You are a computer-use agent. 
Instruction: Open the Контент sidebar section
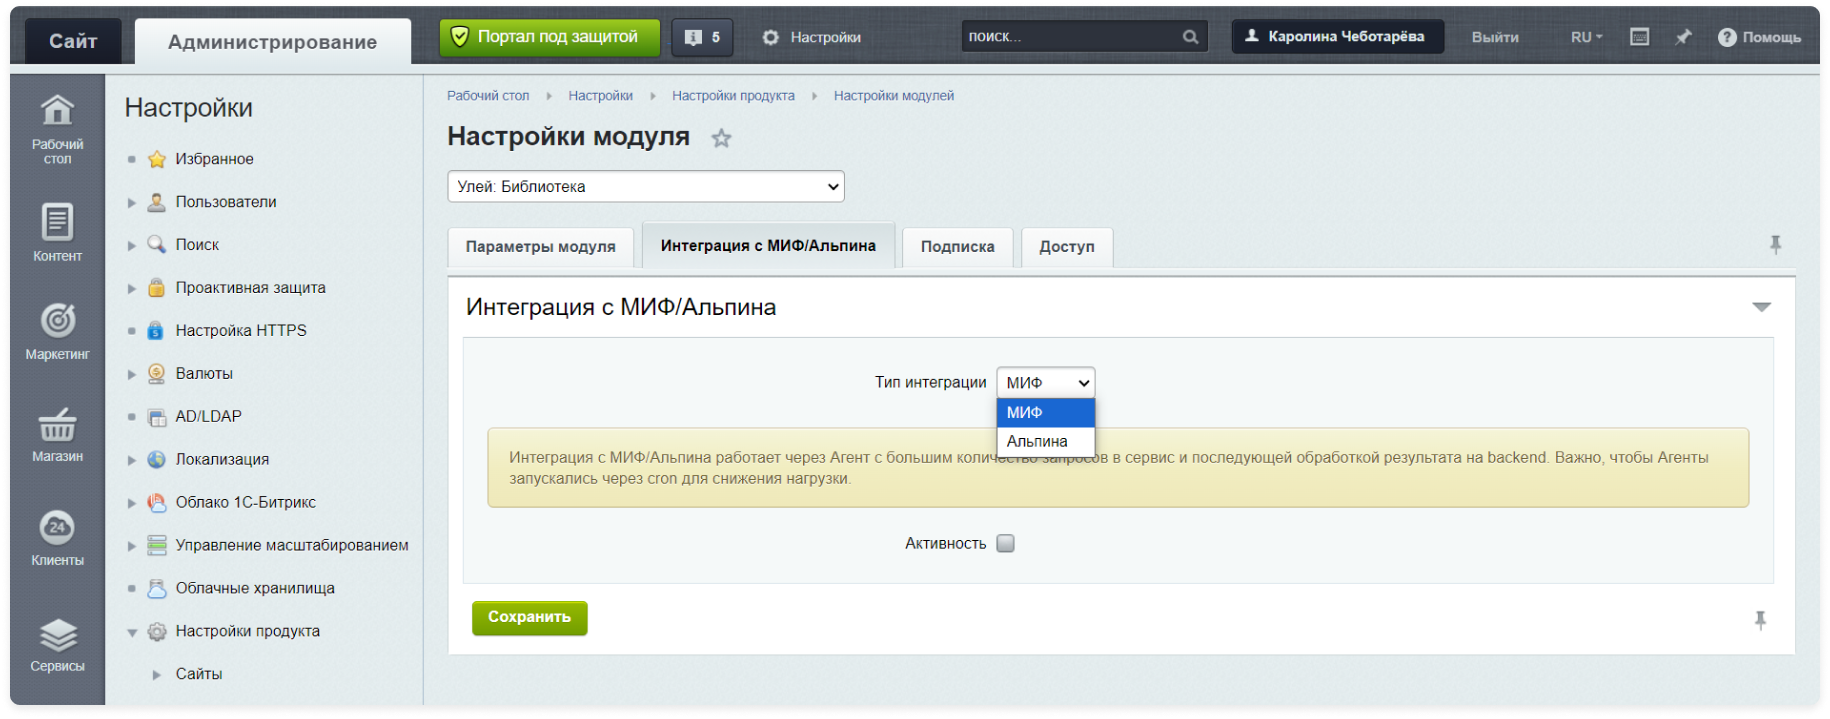click(57, 233)
